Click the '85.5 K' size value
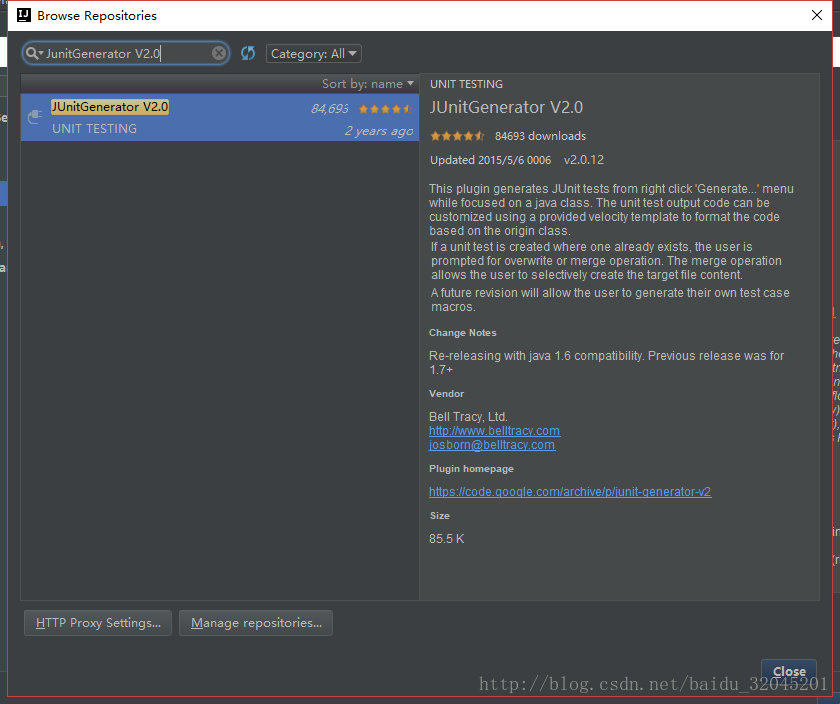The width and height of the screenshot is (840, 704). click(x=446, y=538)
